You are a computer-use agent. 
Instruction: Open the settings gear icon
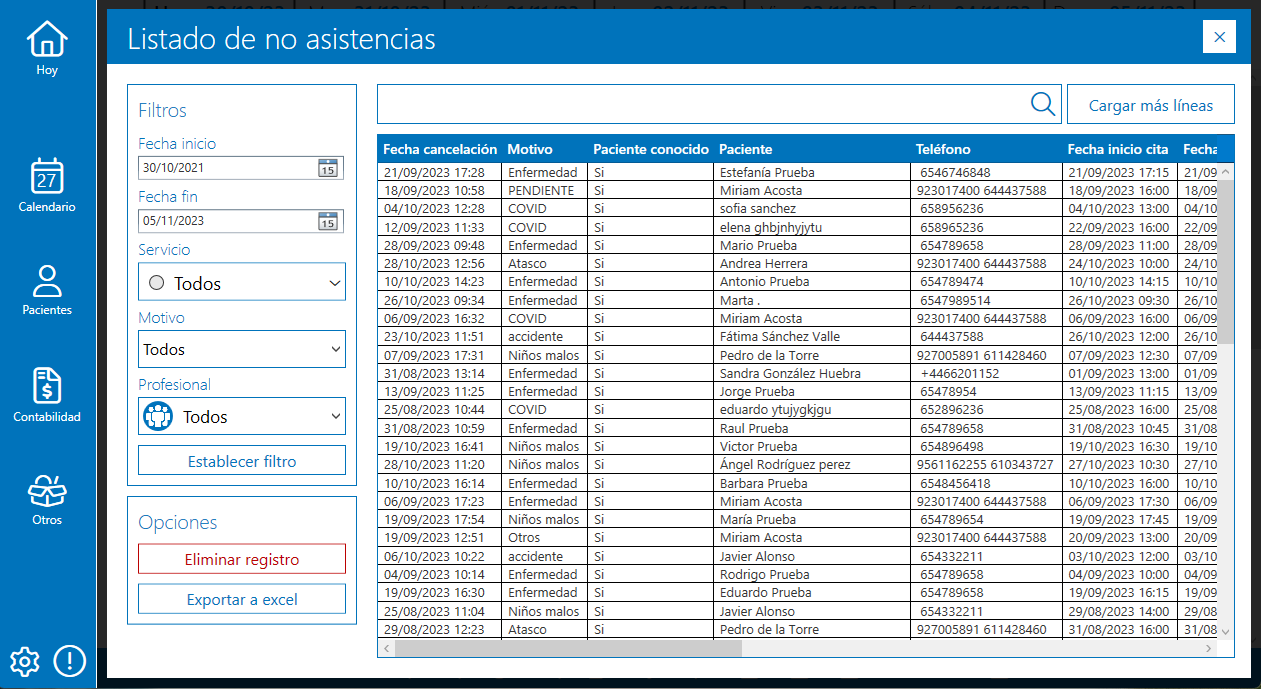[23, 661]
